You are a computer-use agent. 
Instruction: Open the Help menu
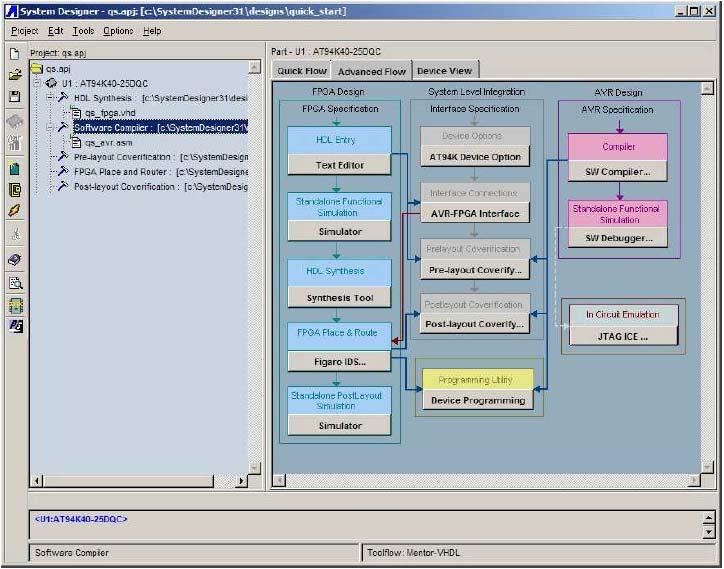click(152, 31)
